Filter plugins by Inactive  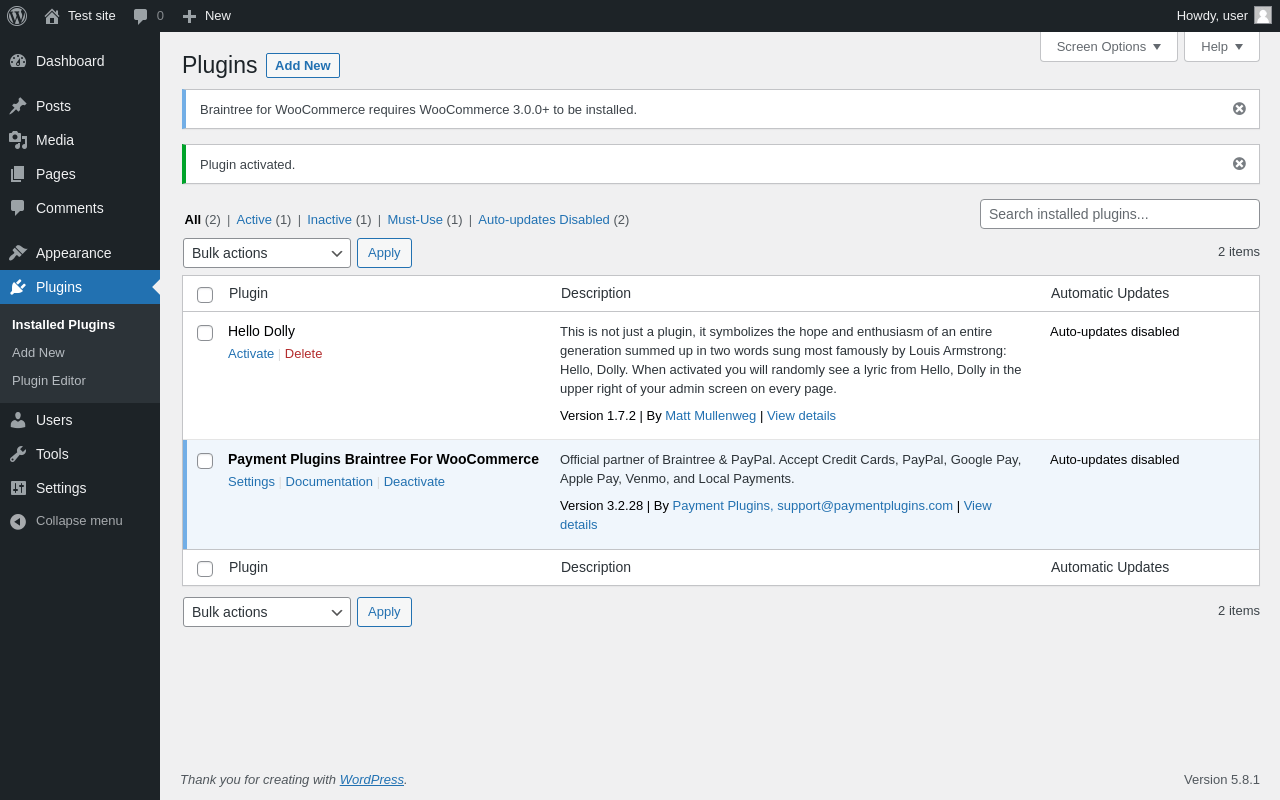329,220
